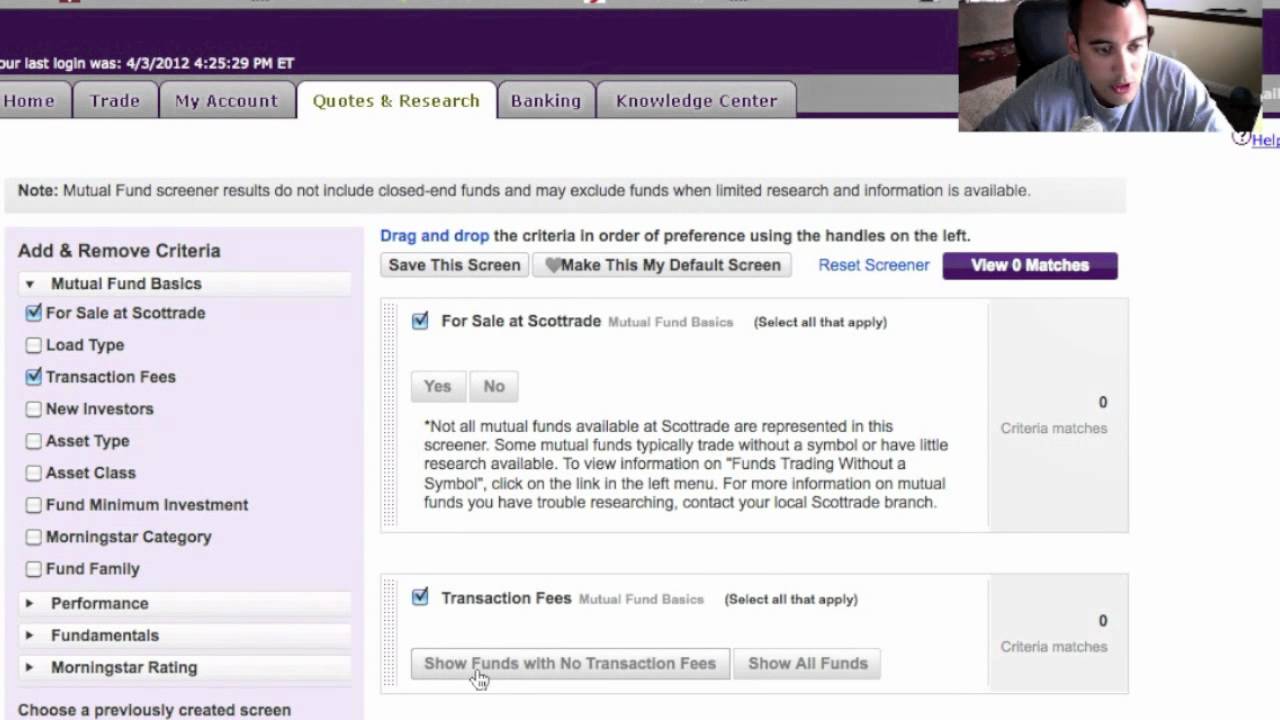Select the Morningstar Category checkbox
1280x720 pixels.
34,537
